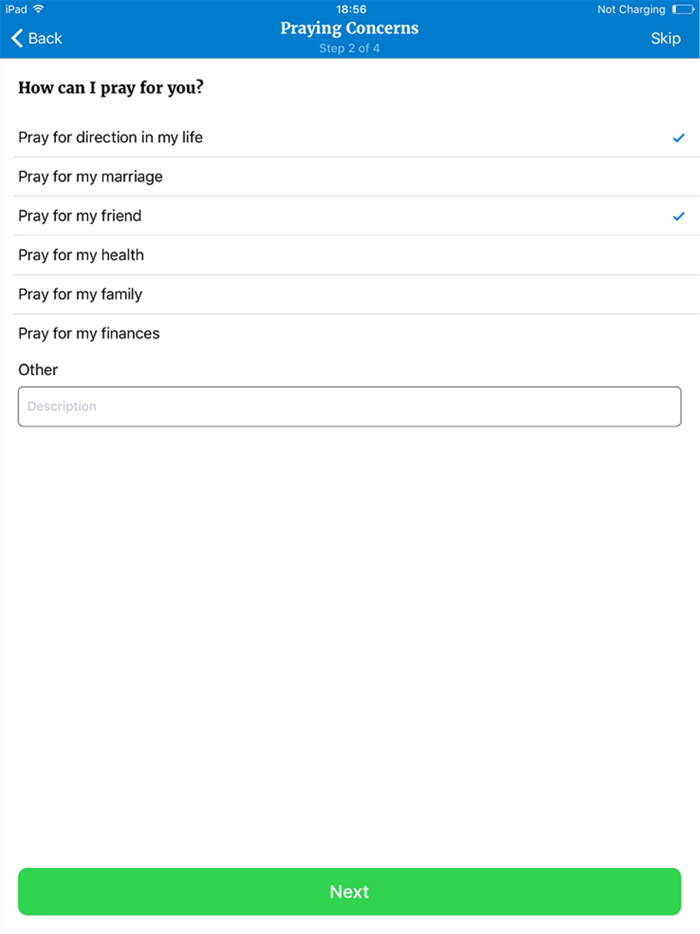Focus the Other description text field
Screen dimensions: 700x934
[349, 407]
